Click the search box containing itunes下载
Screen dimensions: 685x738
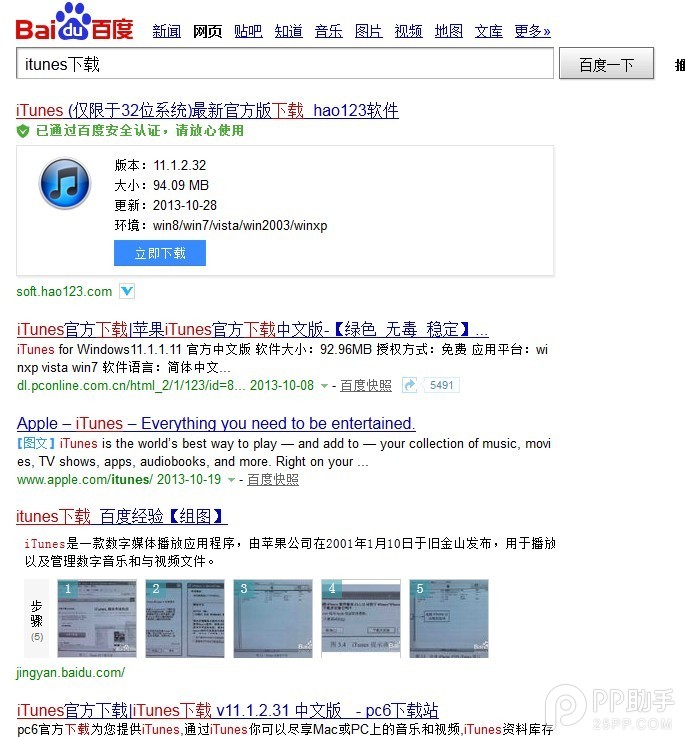[x=285, y=64]
